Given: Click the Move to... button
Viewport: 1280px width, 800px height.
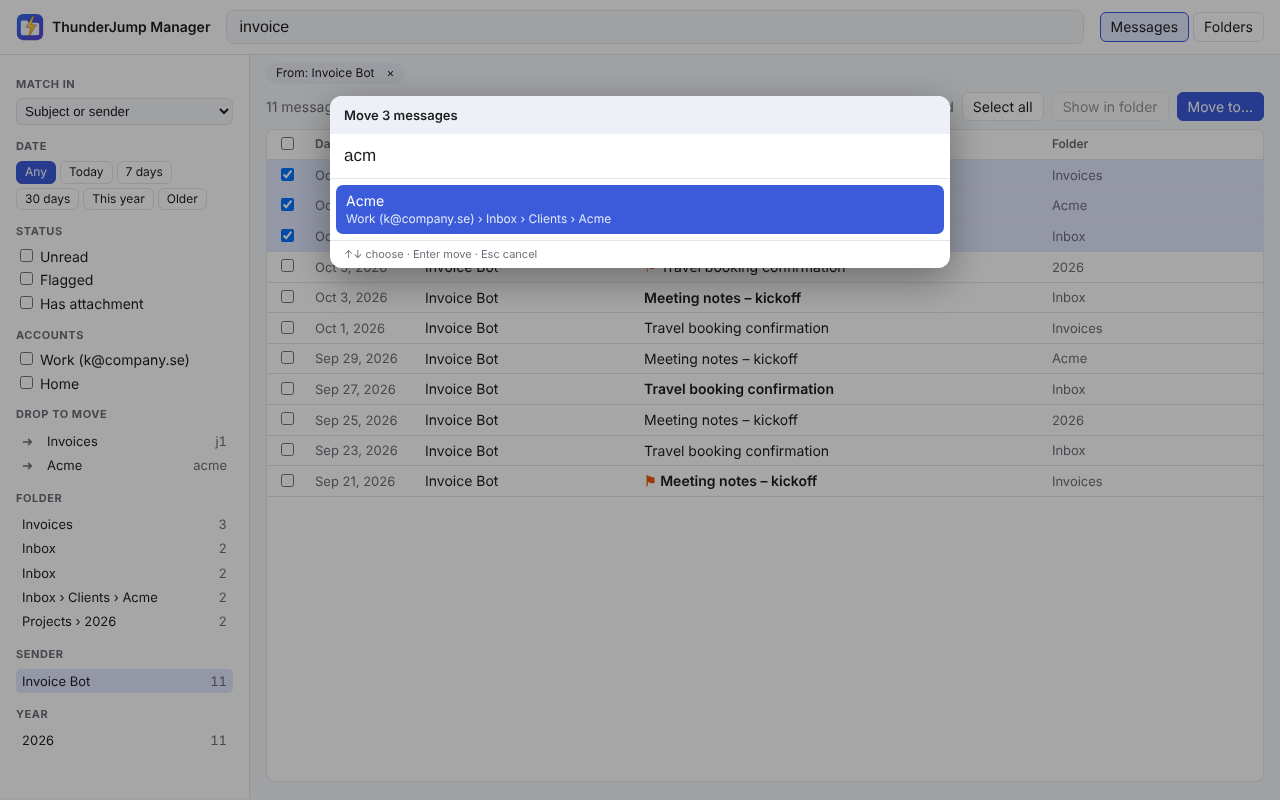Looking at the screenshot, I should 1220,107.
